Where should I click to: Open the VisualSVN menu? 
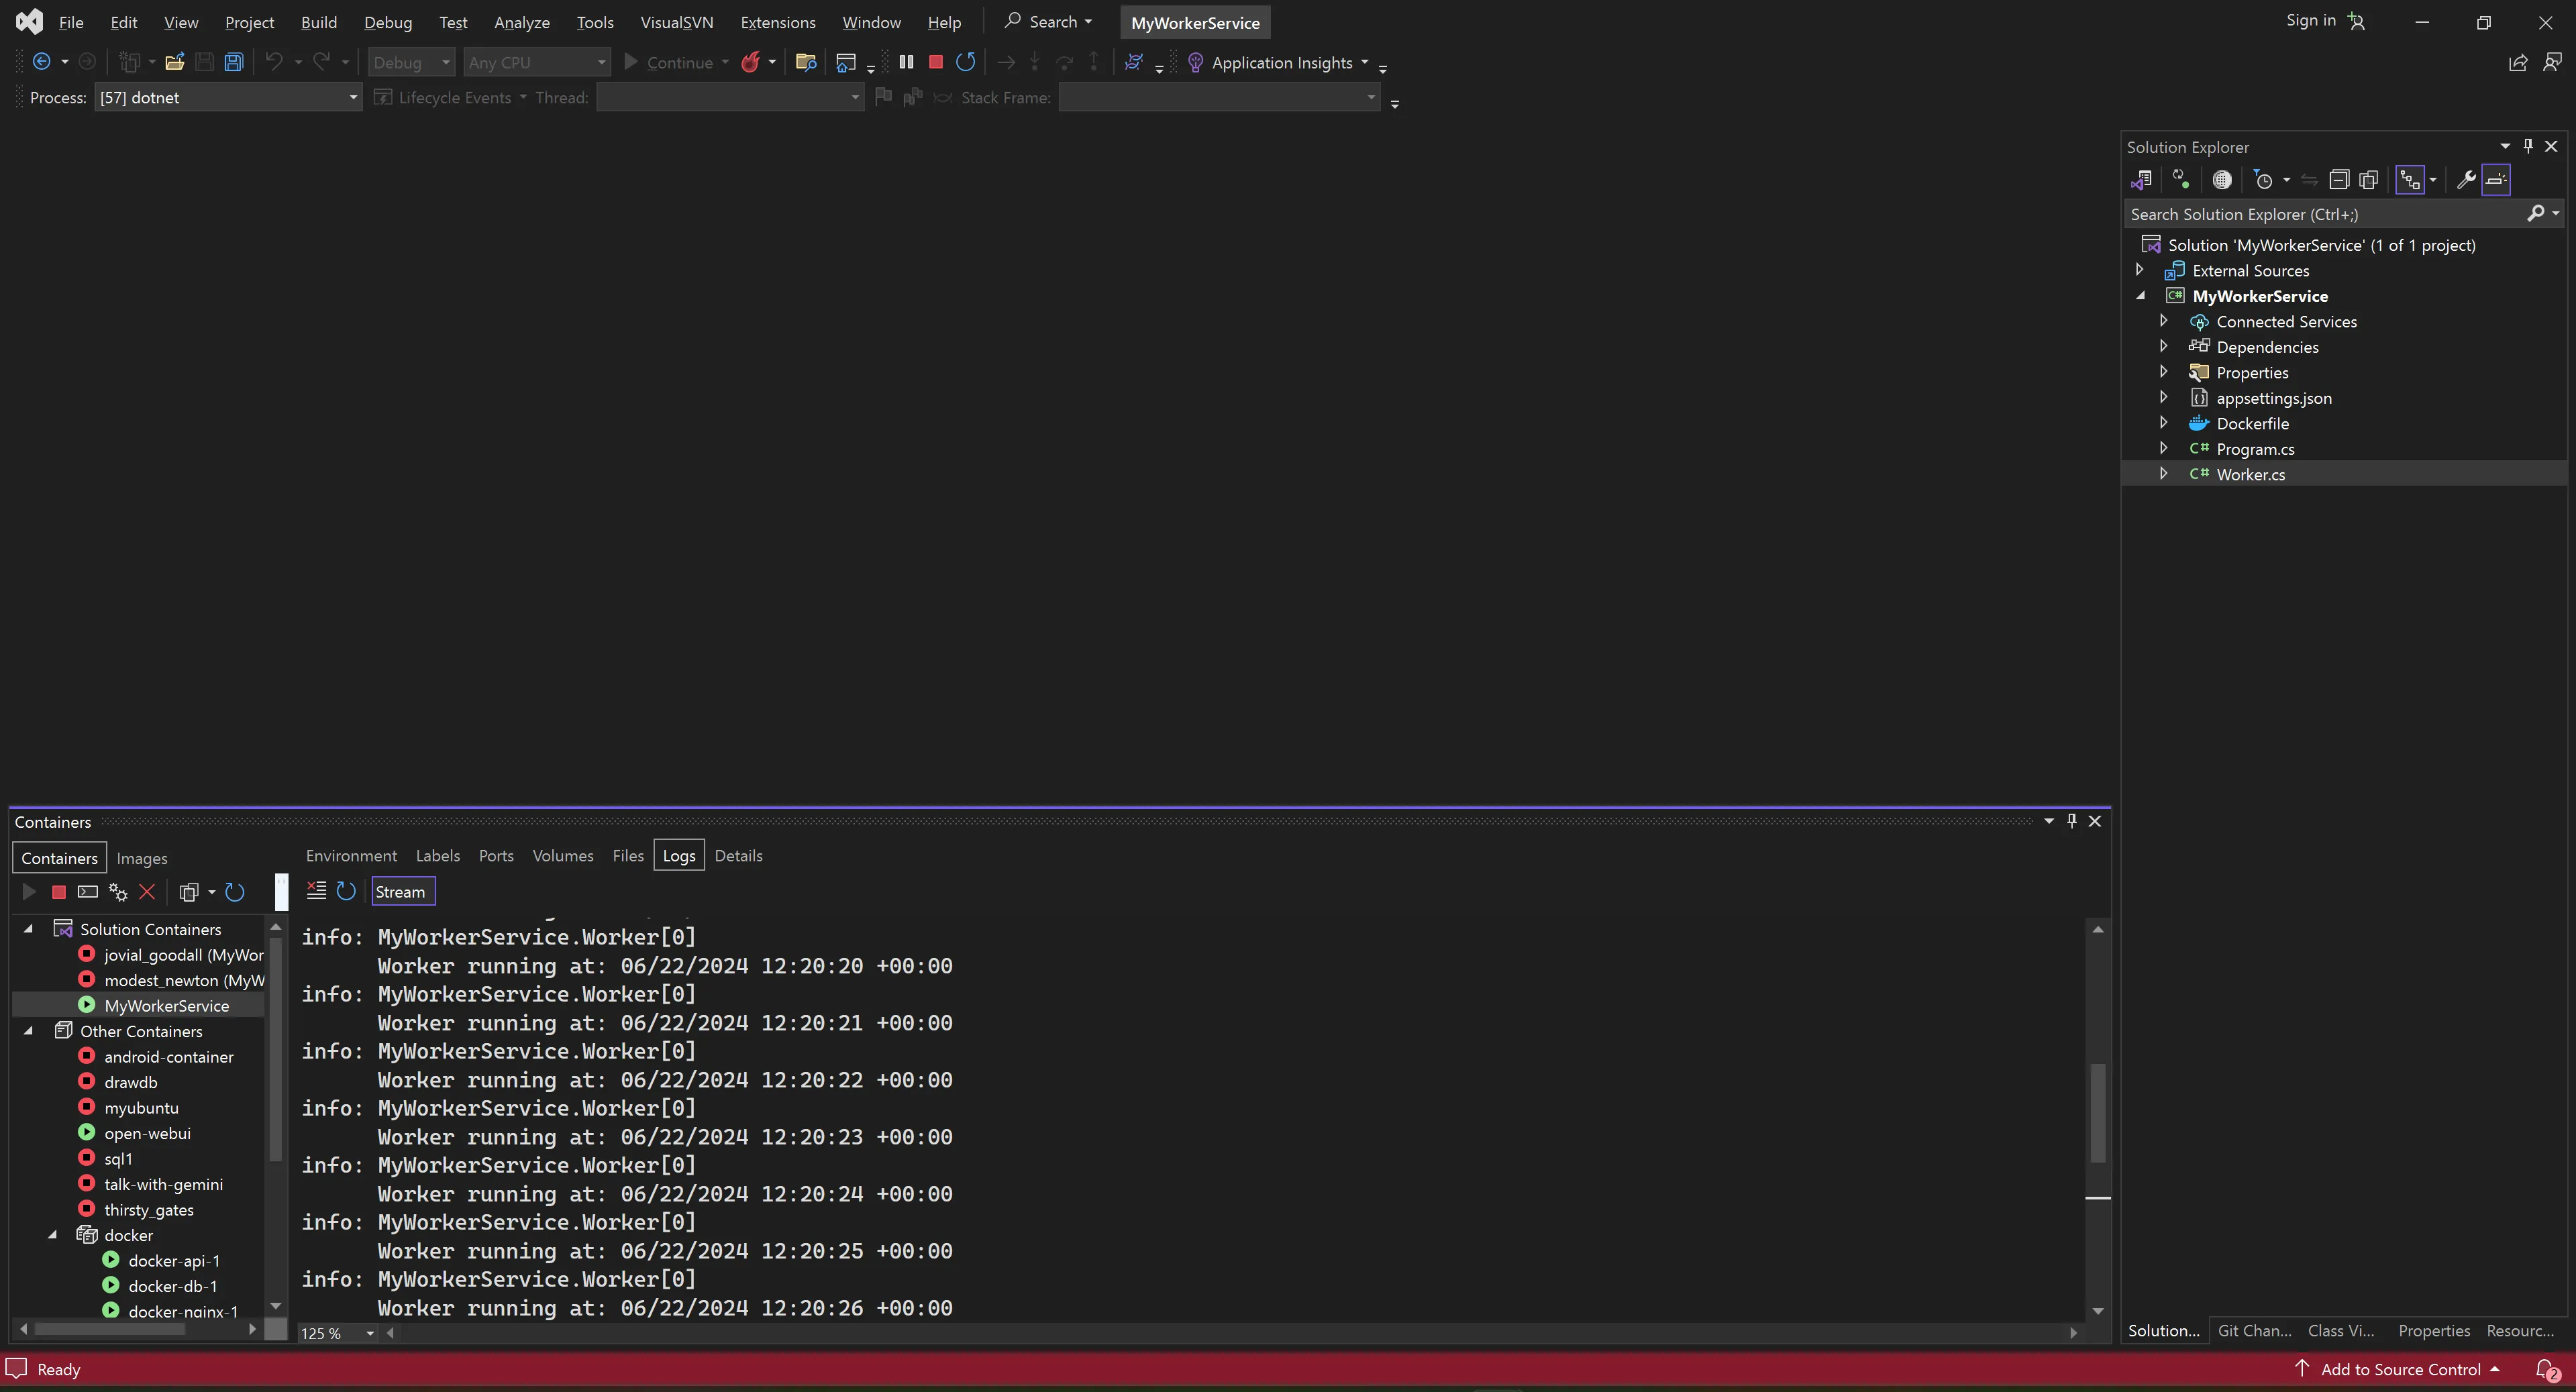click(x=677, y=22)
